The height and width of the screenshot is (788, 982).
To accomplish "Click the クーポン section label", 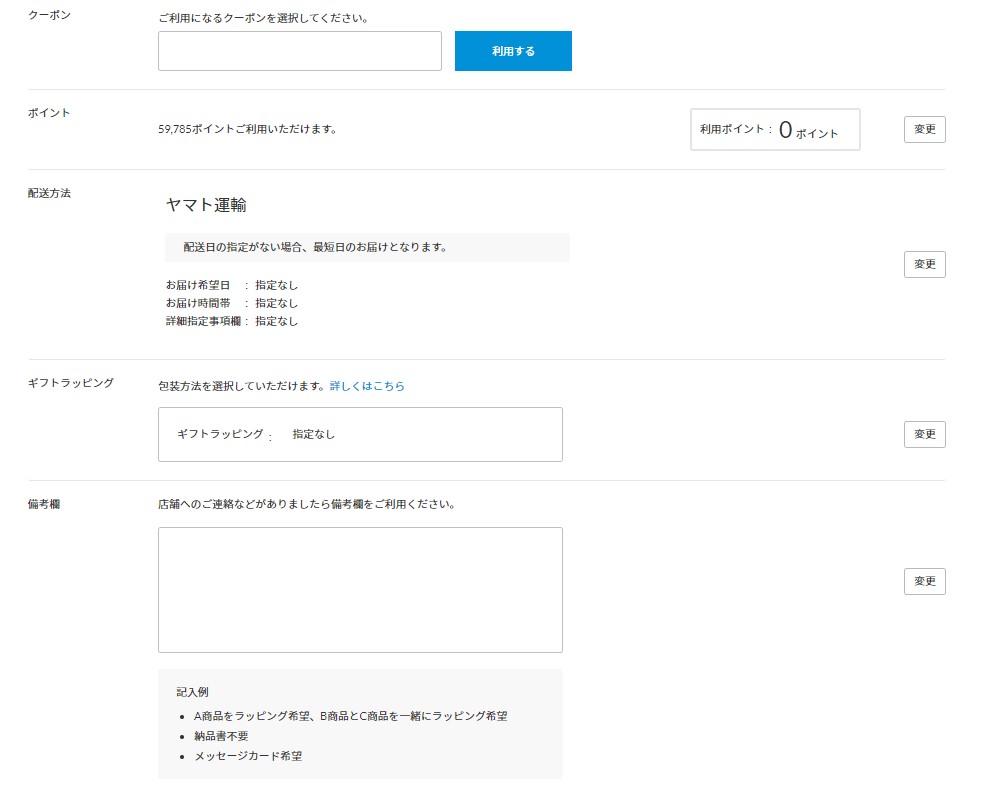I will pyautogui.click(x=49, y=18).
